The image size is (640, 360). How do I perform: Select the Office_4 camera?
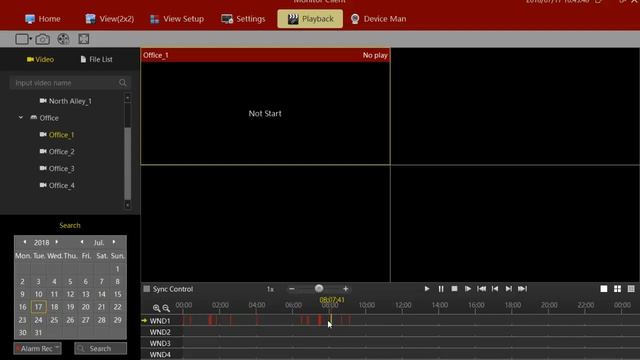click(x=57, y=185)
